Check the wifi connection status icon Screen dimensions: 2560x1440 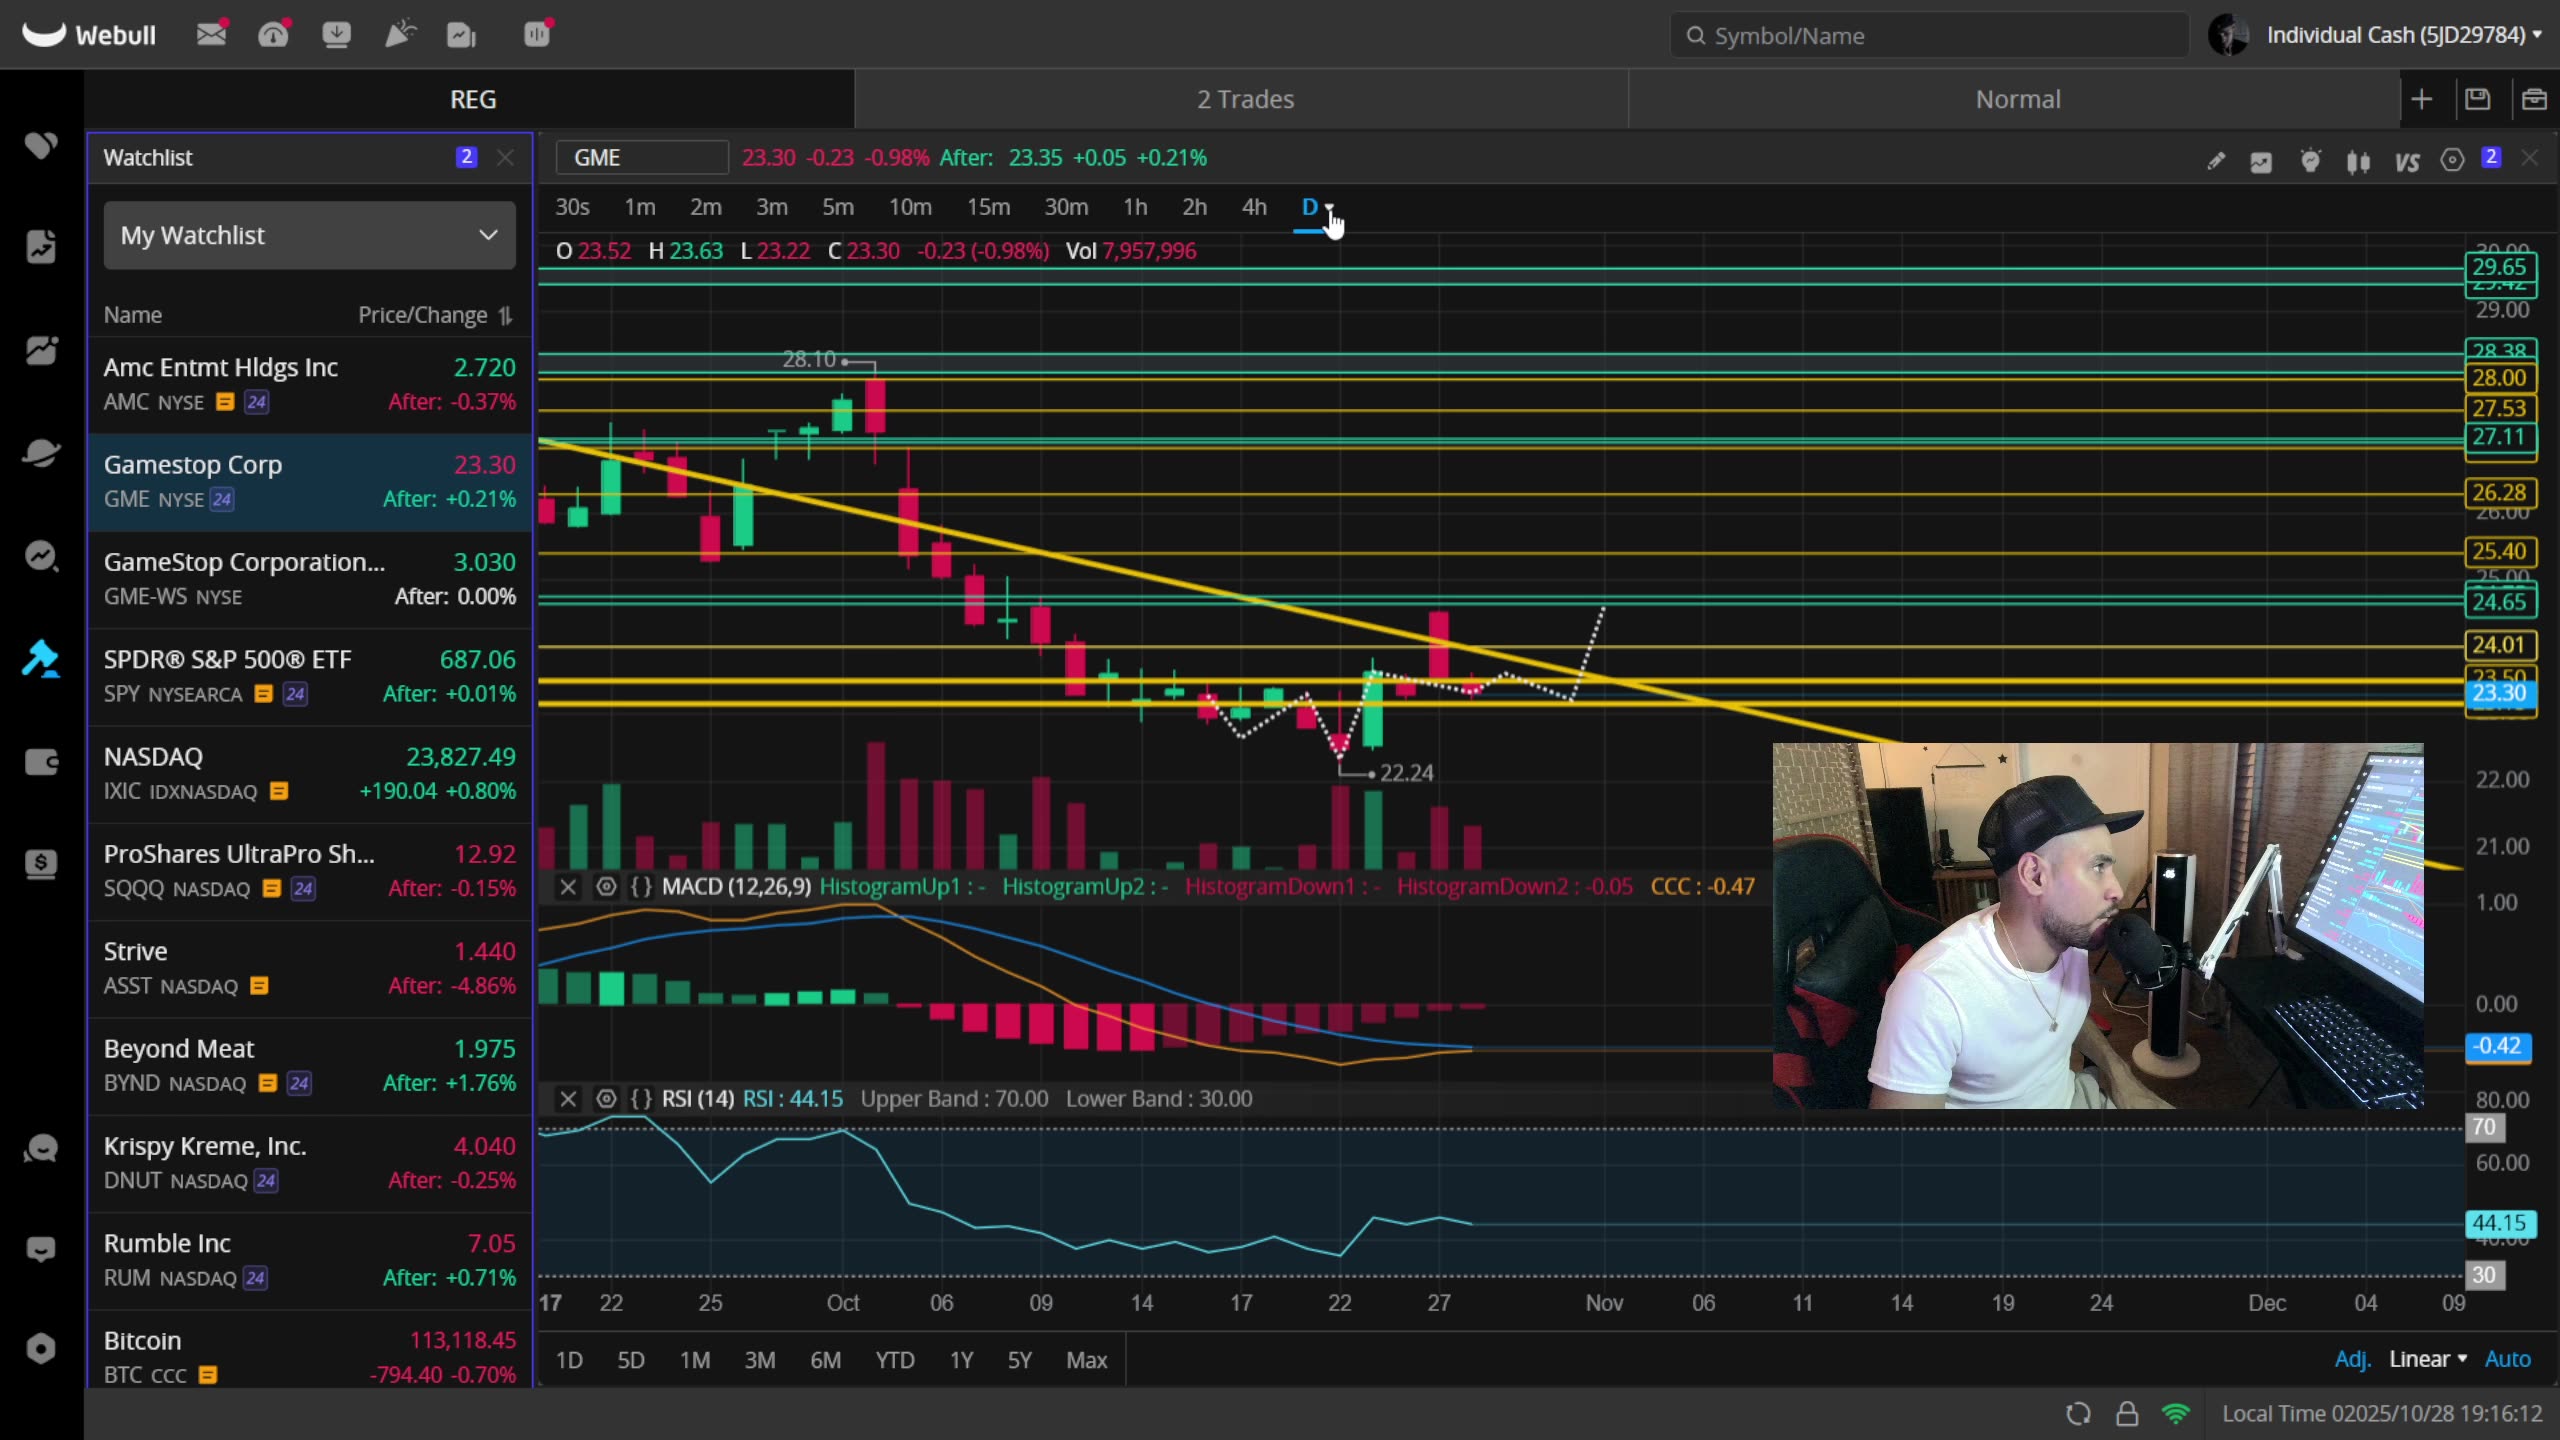(x=2176, y=1414)
